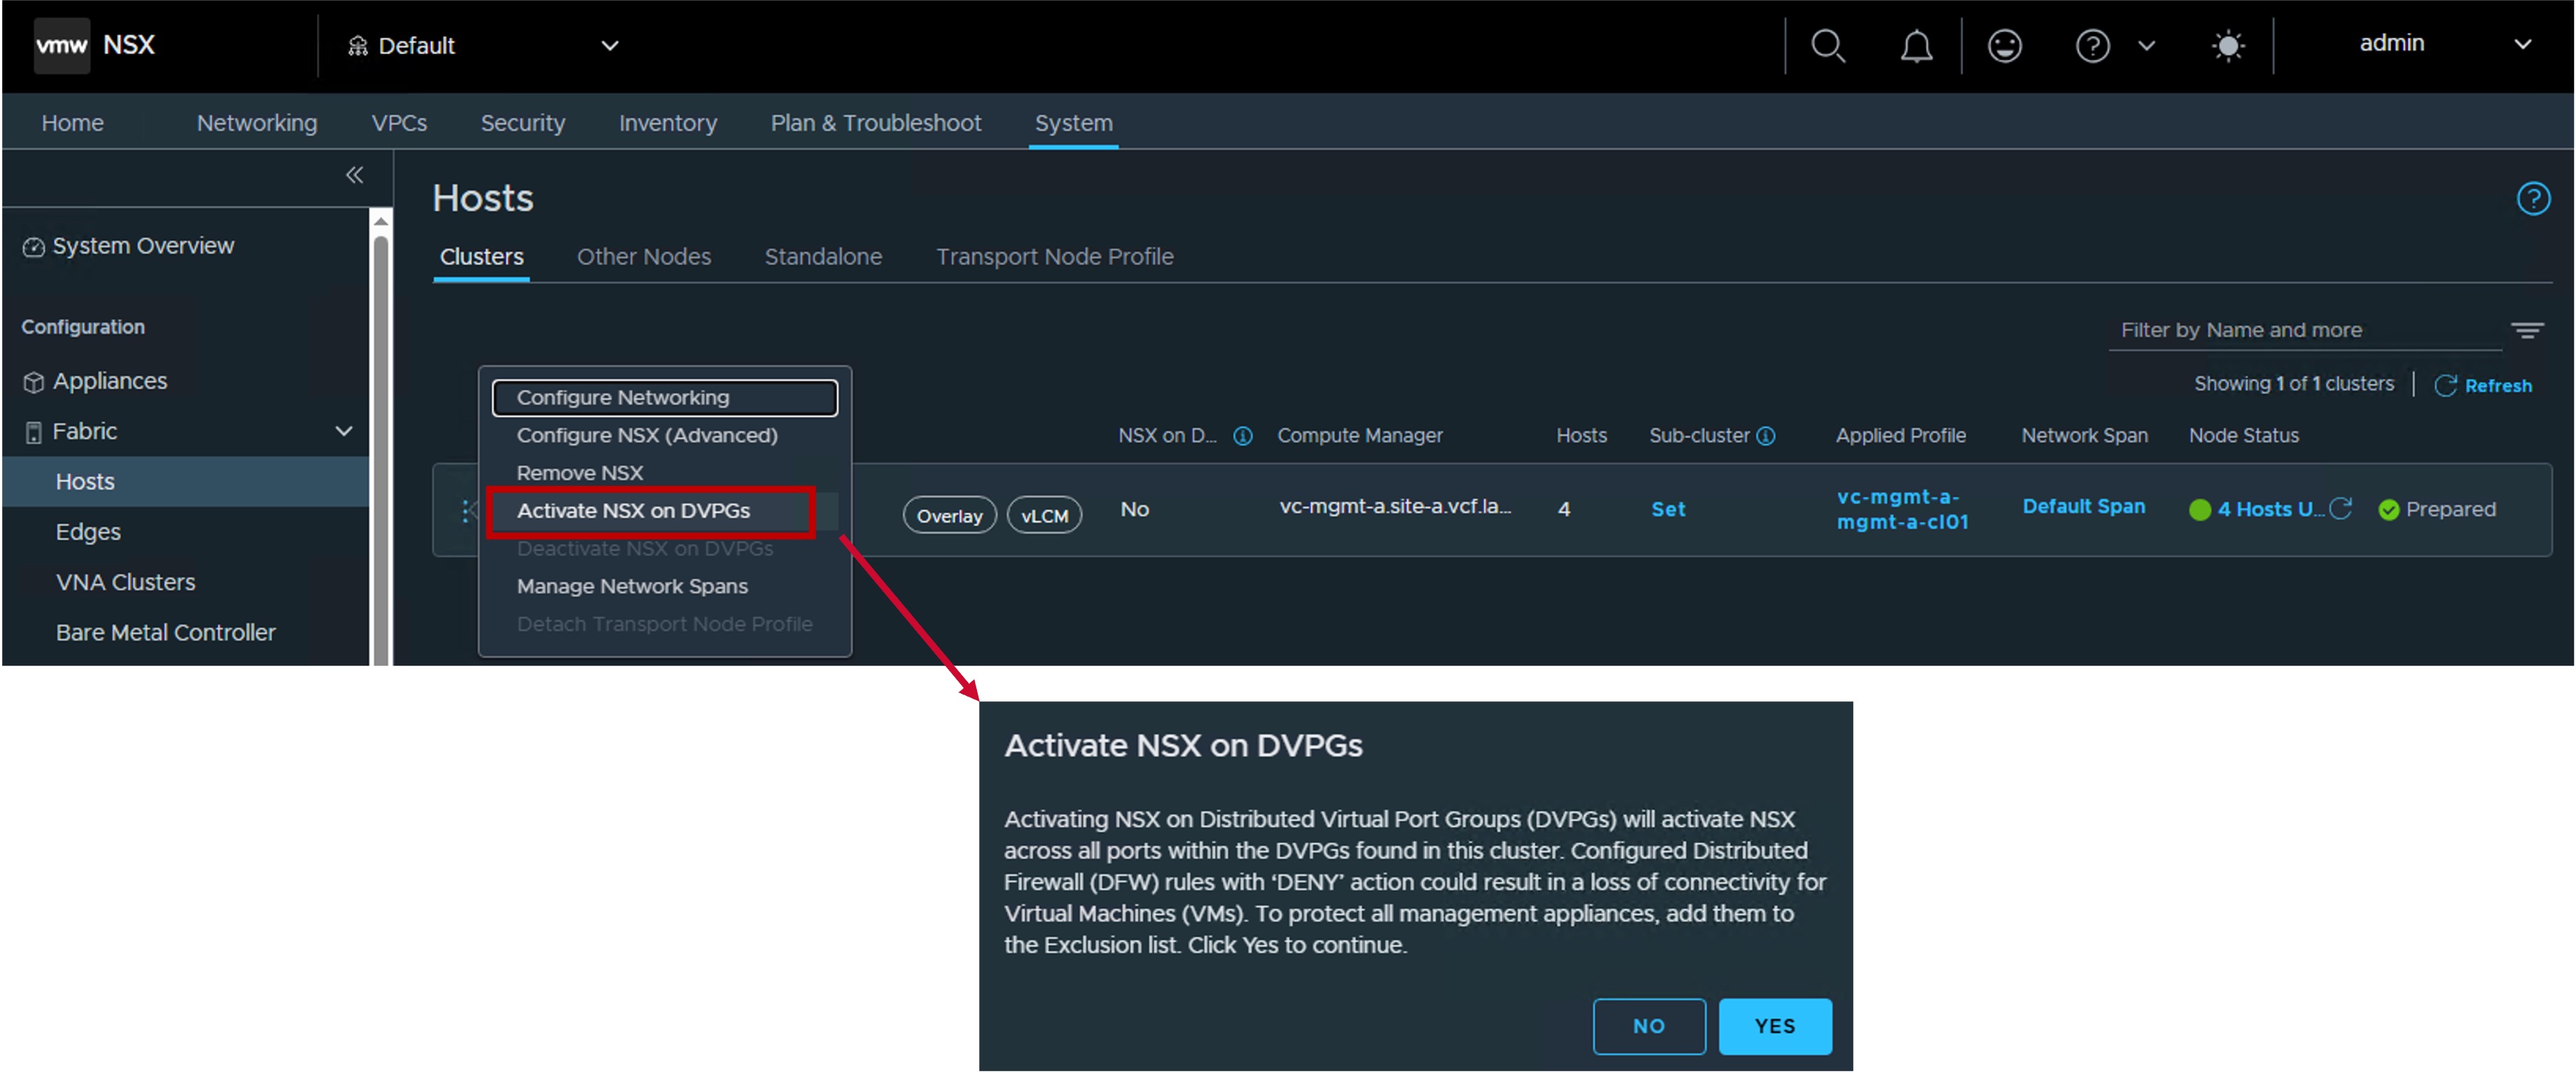The height and width of the screenshot is (1073, 2576).
Task: Click the node status refresh icon in row
Action: tap(2340, 509)
